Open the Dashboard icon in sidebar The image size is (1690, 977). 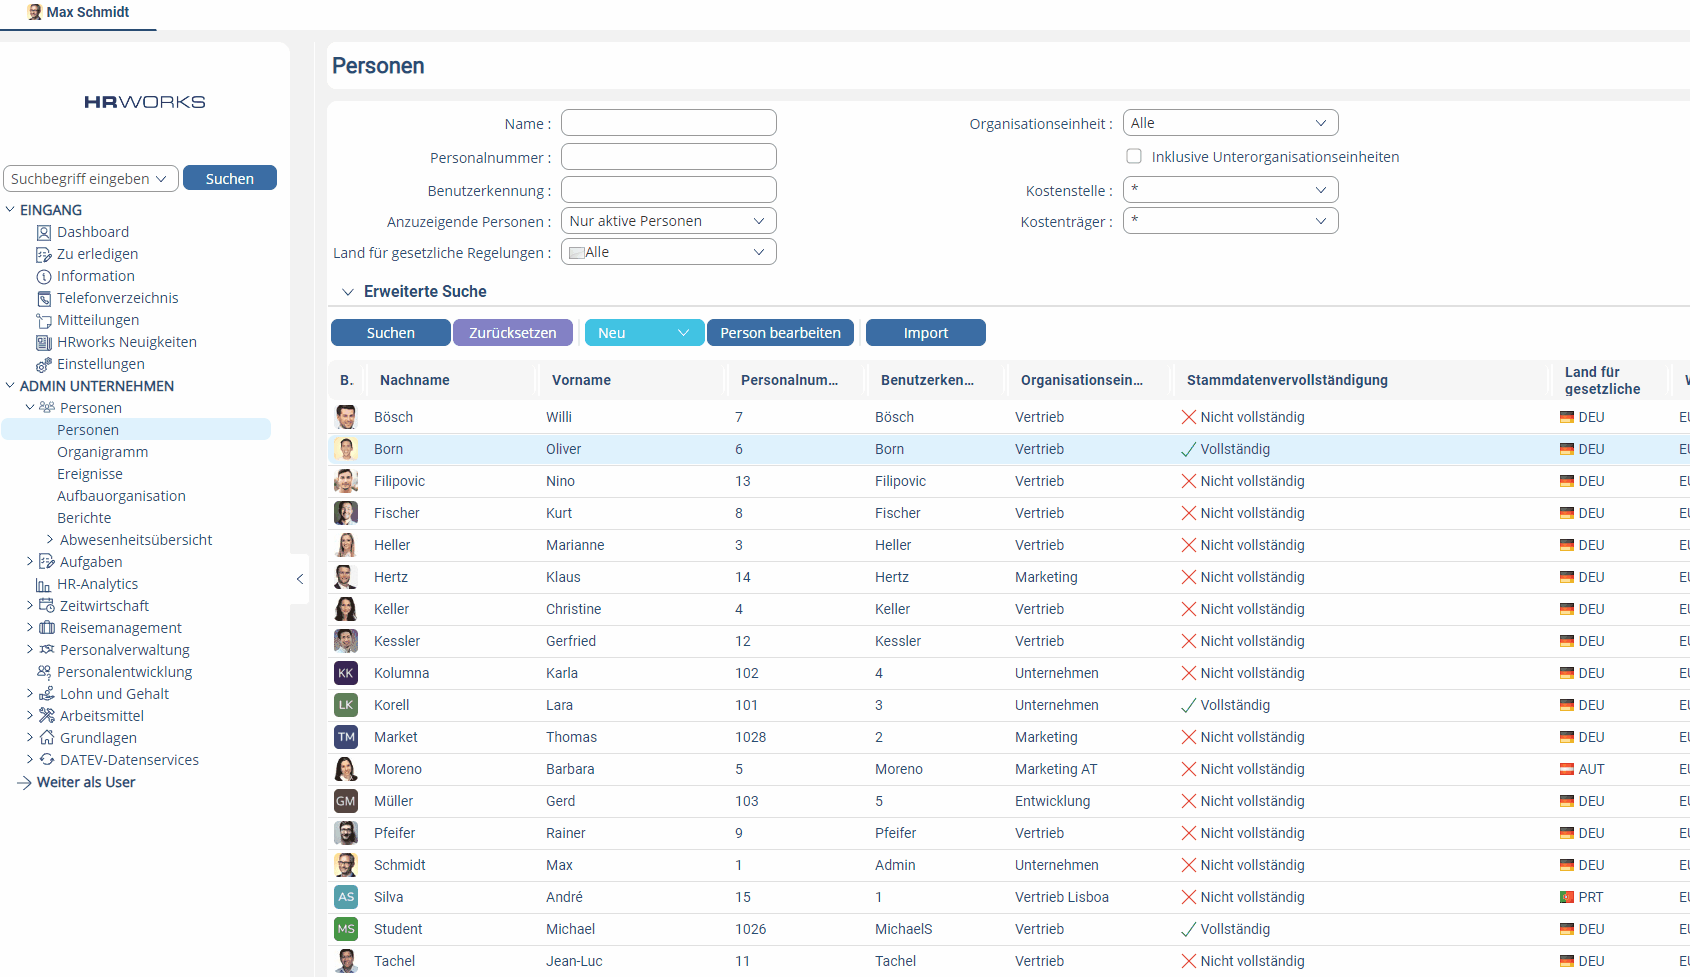[44, 232]
